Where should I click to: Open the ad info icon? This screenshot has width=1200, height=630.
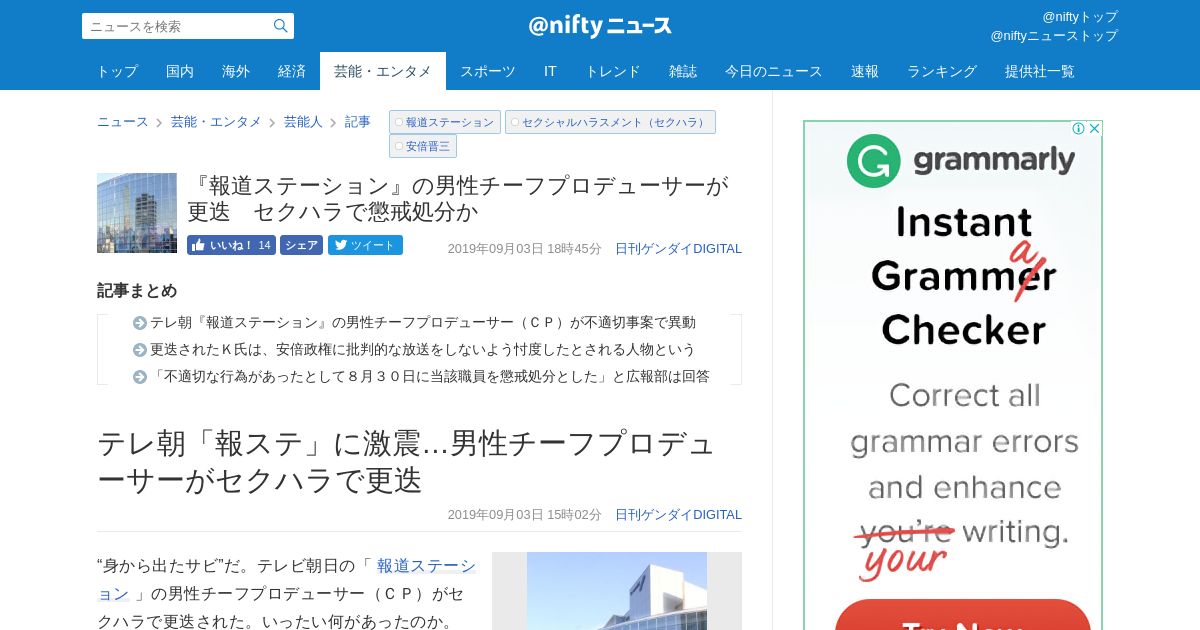click(1078, 129)
